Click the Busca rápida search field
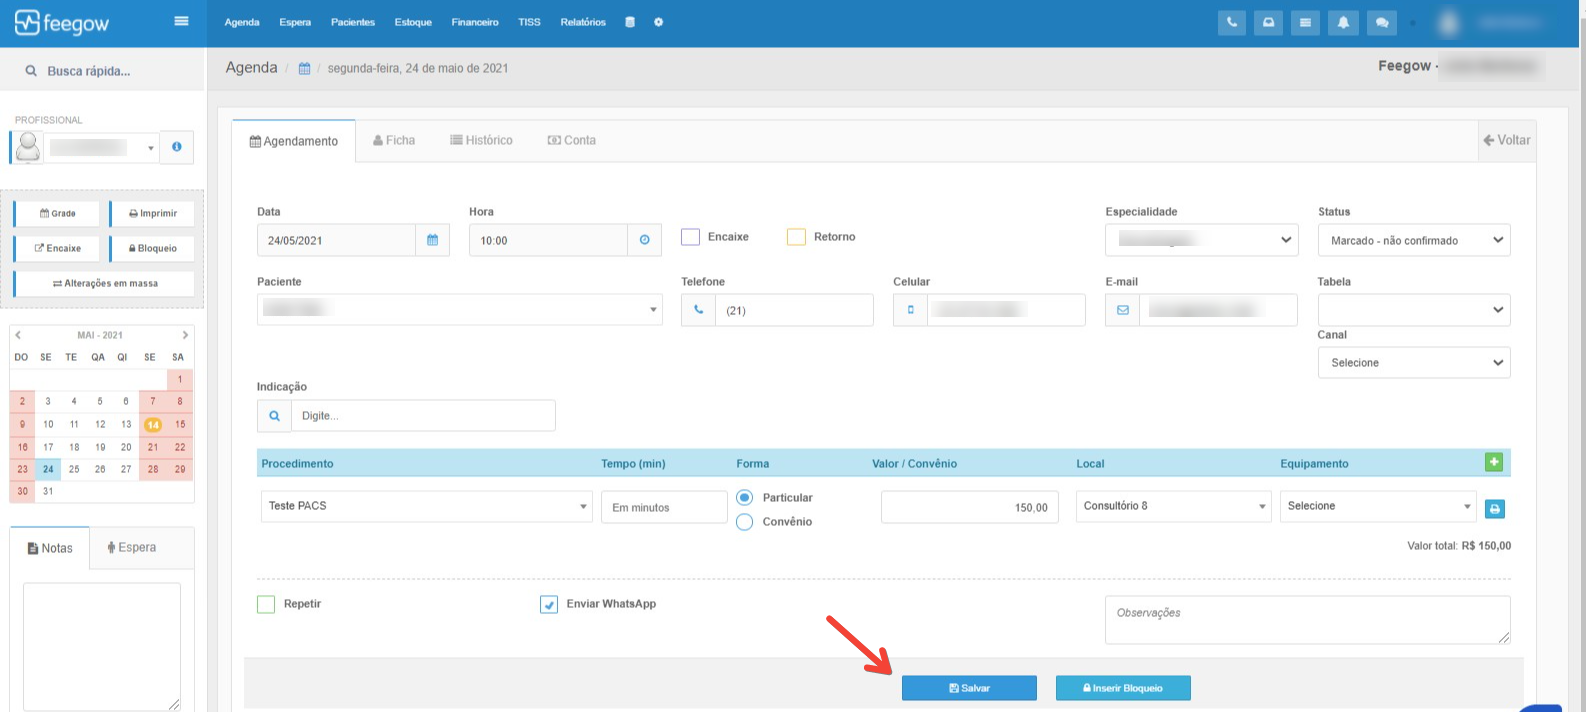Image resolution: width=1586 pixels, height=712 pixels. (x=102, y=71)
